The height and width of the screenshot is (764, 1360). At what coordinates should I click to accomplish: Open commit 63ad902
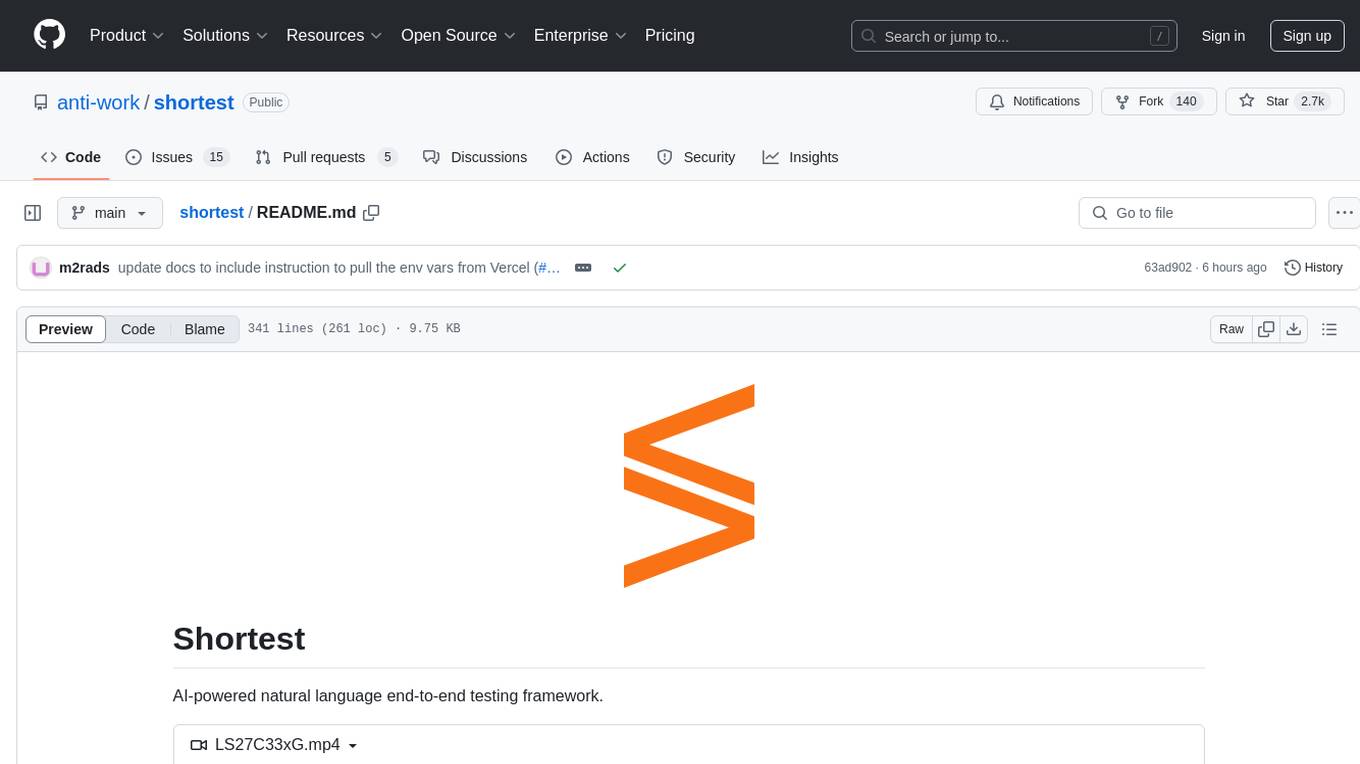click(1168, 268)
